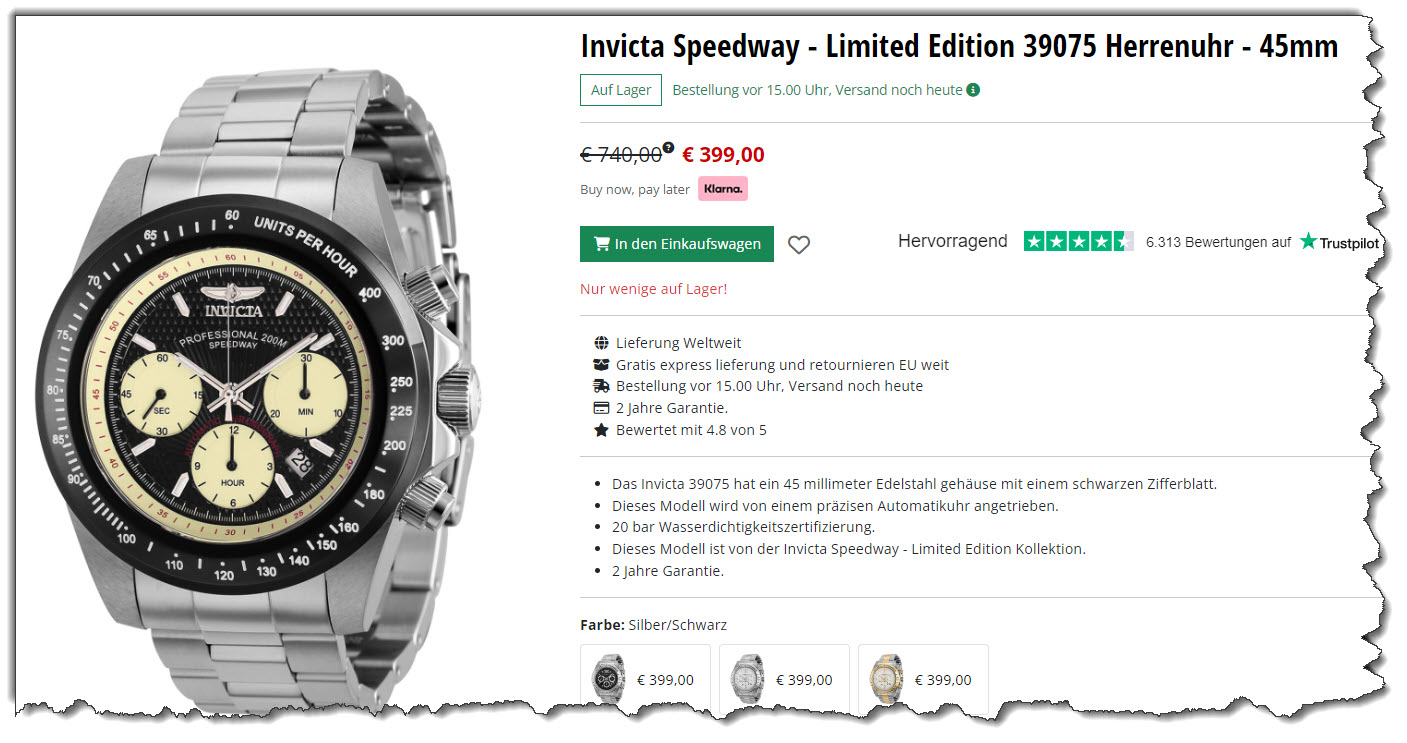Add watch with In den Einkaufswagen button
The height and width of the screenshot is (743, 1407).
(677, 244)
